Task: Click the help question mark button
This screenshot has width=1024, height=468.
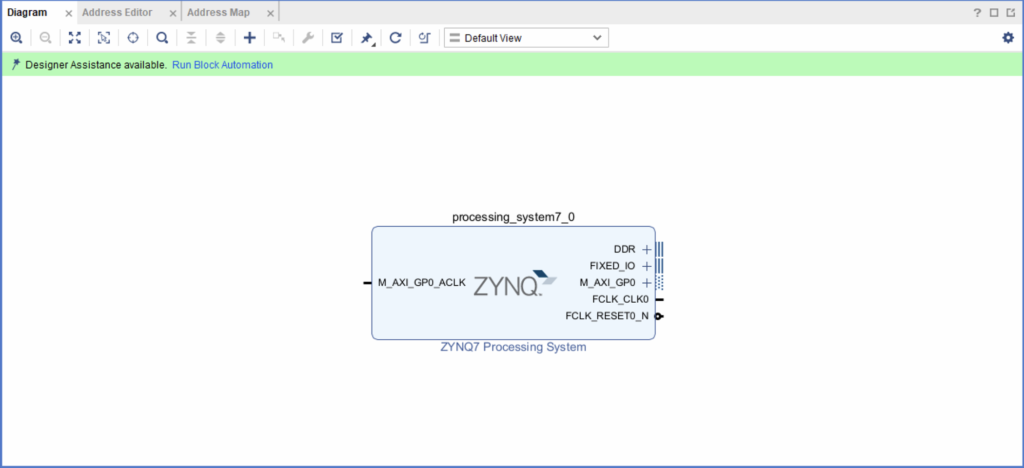Action: coord(977,13)
